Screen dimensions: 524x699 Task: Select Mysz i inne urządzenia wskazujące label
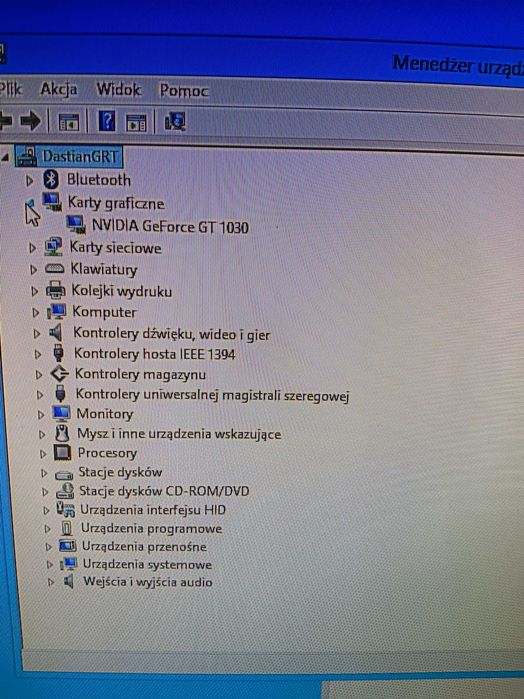pos(179,434)
